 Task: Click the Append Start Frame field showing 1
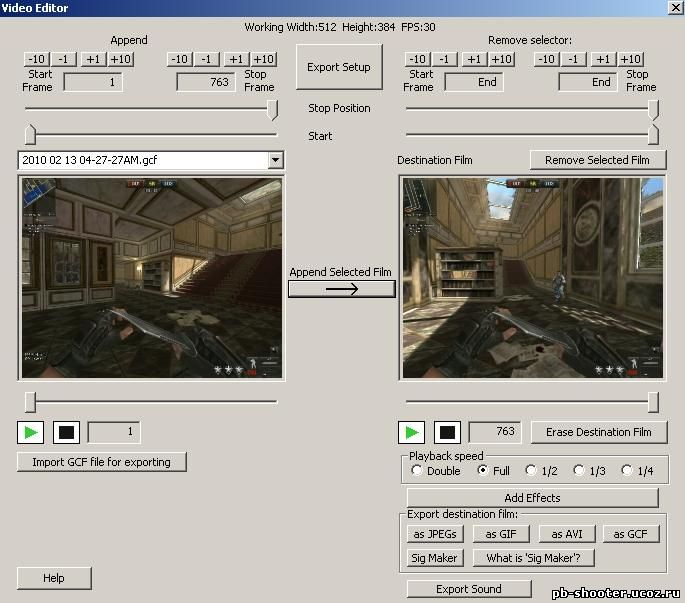pyautogui.click(x=93, y=82)
